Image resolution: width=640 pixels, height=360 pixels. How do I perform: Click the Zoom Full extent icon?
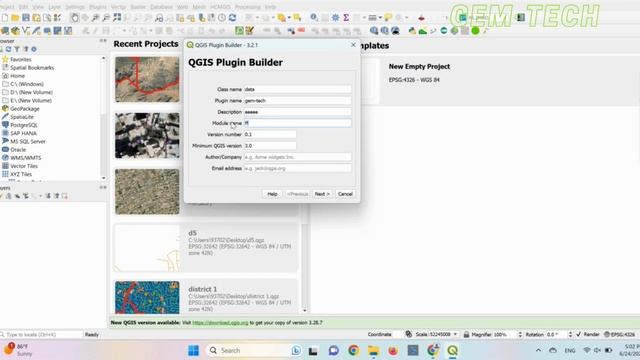117,18
